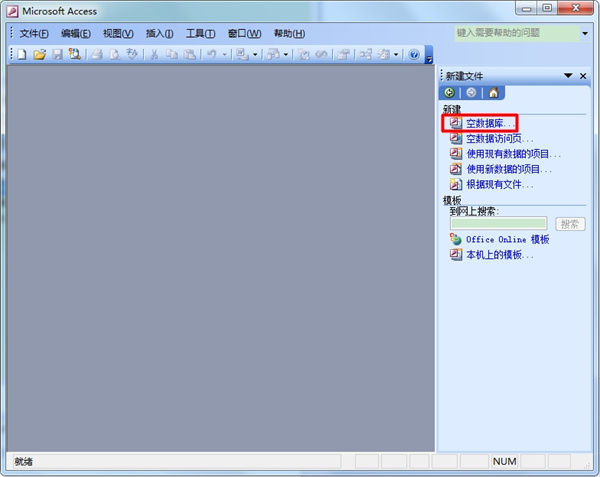Click the Save floppy disk icon
600x477 pixels.
(x=57, y=55)
